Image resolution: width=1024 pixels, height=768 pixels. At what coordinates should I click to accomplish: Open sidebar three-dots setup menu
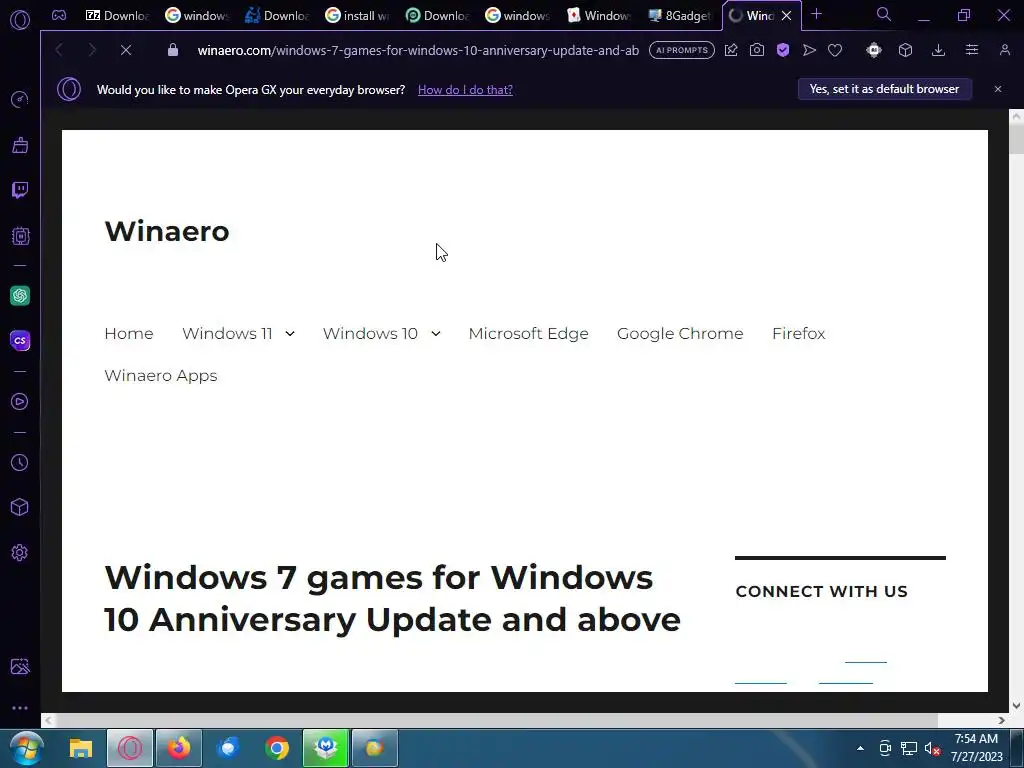tap(20, 708)
